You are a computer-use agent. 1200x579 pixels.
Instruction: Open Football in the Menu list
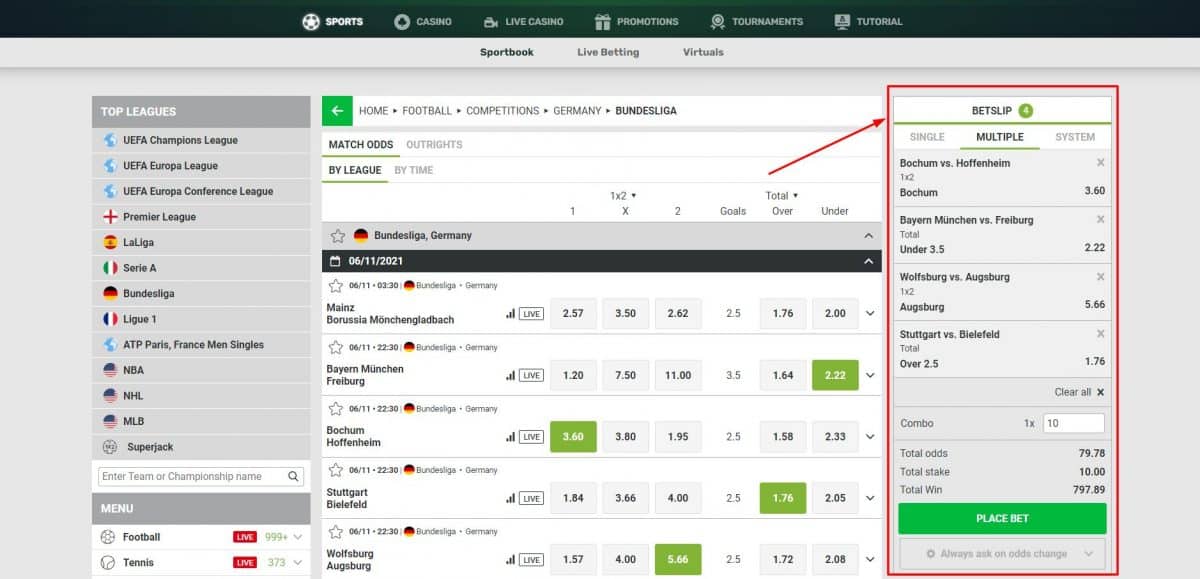point(201,537)
